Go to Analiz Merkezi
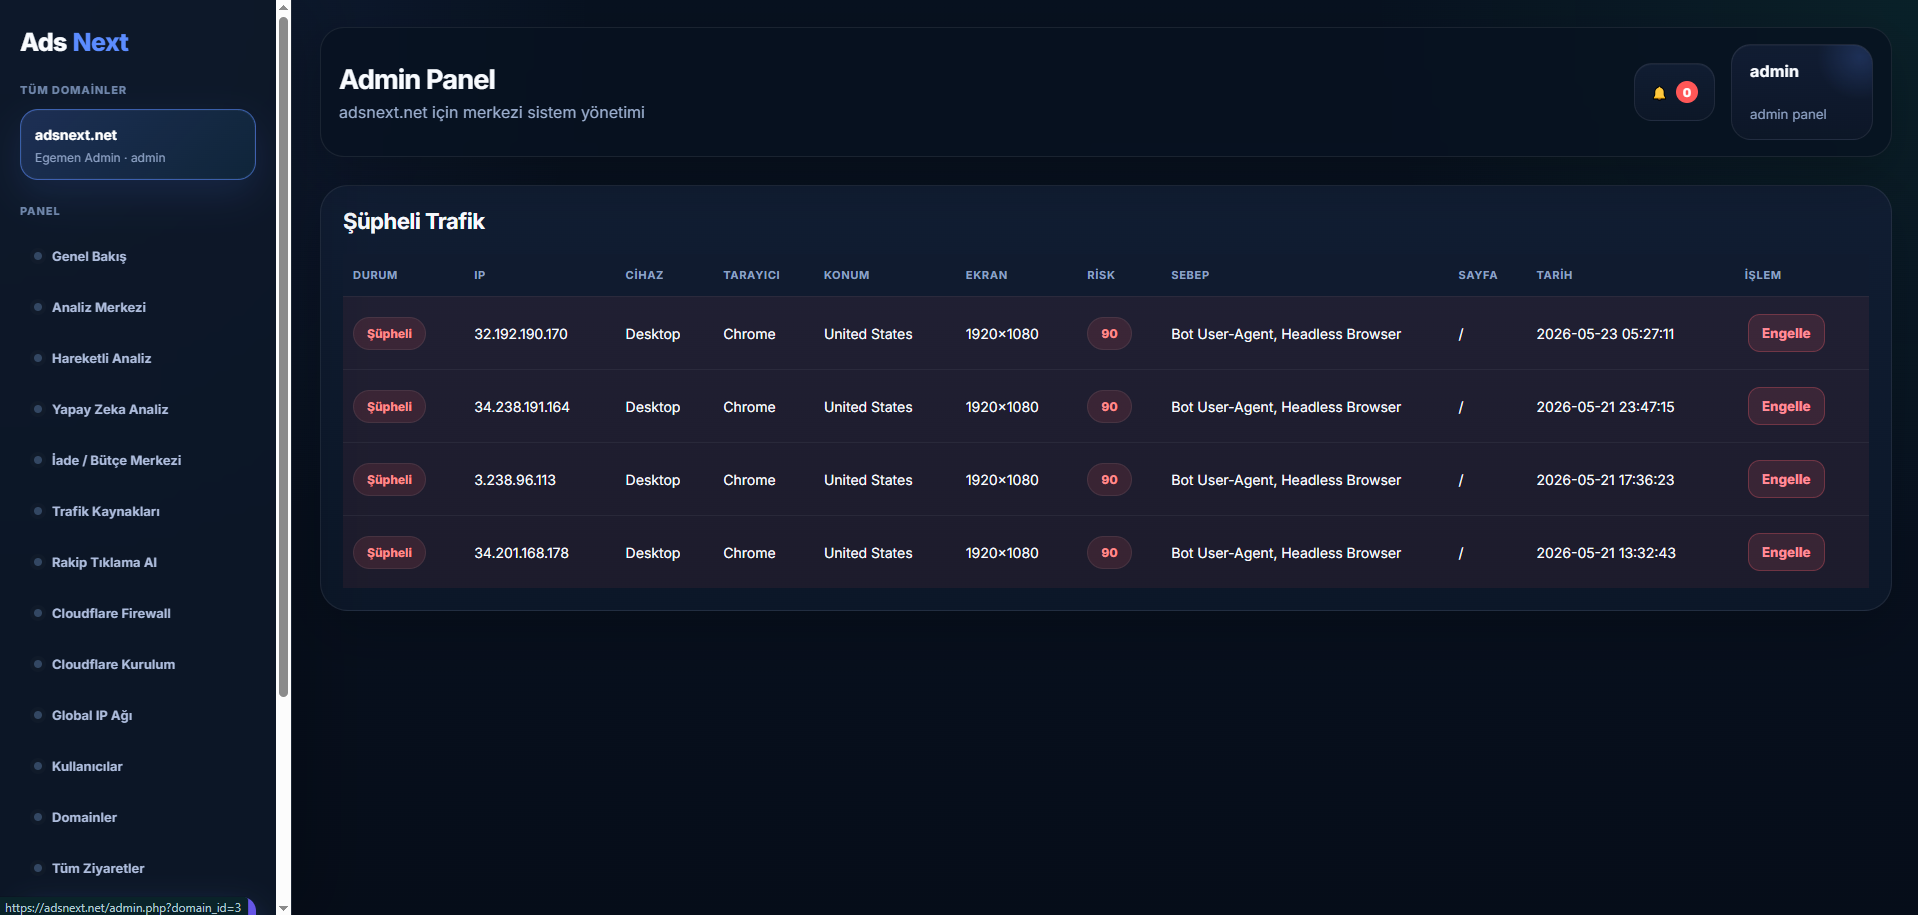1918x915 pixels. 99,307
